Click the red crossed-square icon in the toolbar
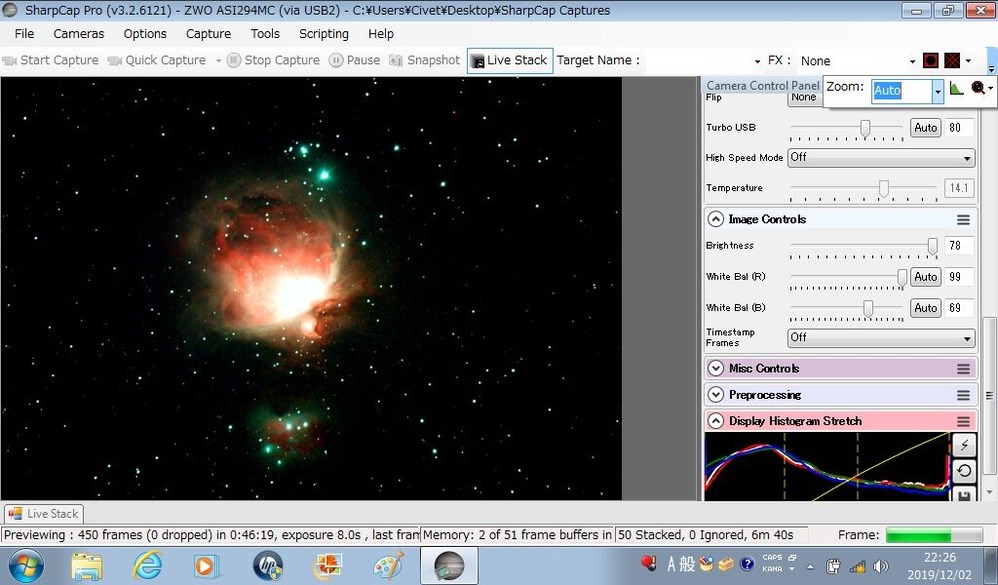This screenshot has width=998, height=585. [x=952, y=60]
